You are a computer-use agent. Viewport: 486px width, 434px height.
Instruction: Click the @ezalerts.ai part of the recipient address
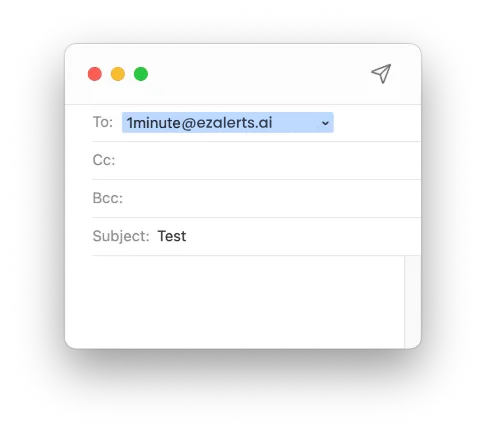coord(227,123)
